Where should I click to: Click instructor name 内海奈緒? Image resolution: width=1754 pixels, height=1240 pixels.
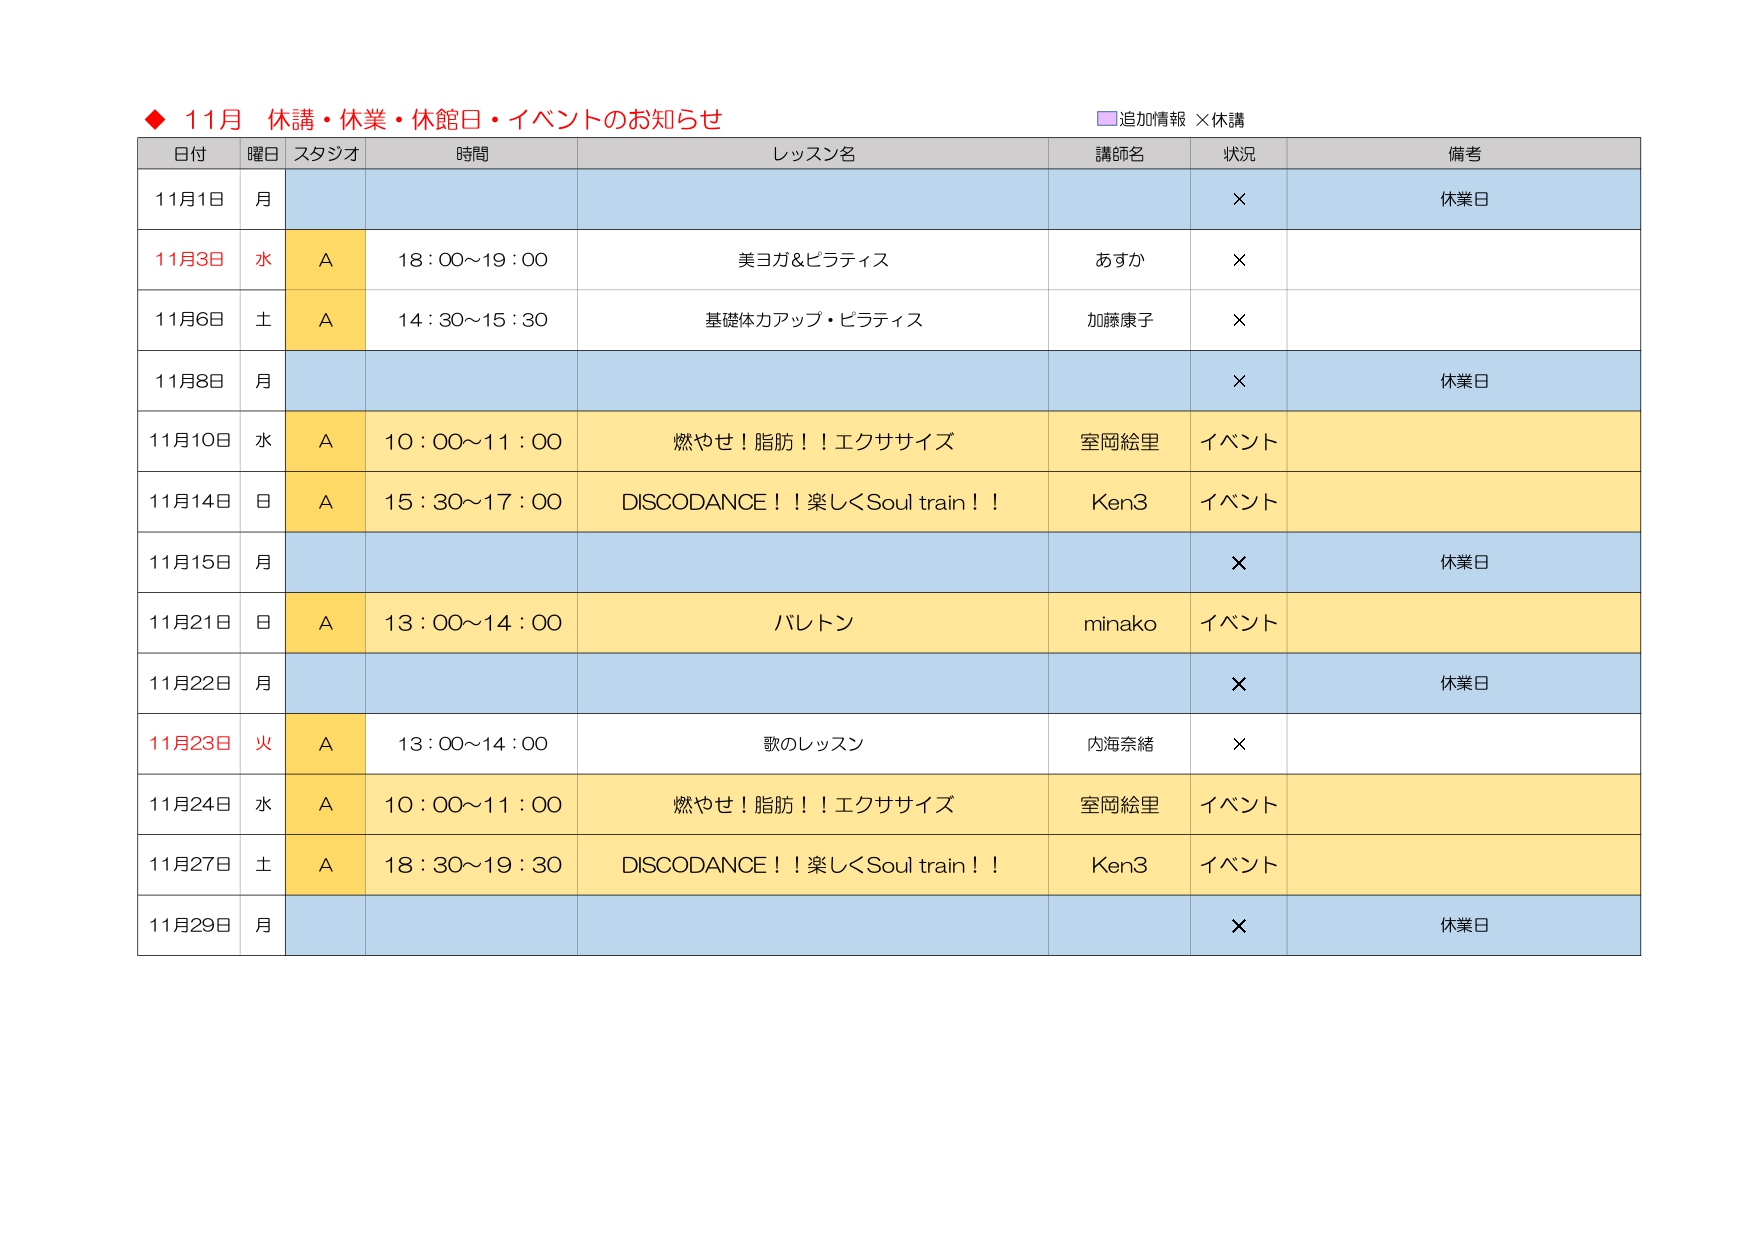1119,744
